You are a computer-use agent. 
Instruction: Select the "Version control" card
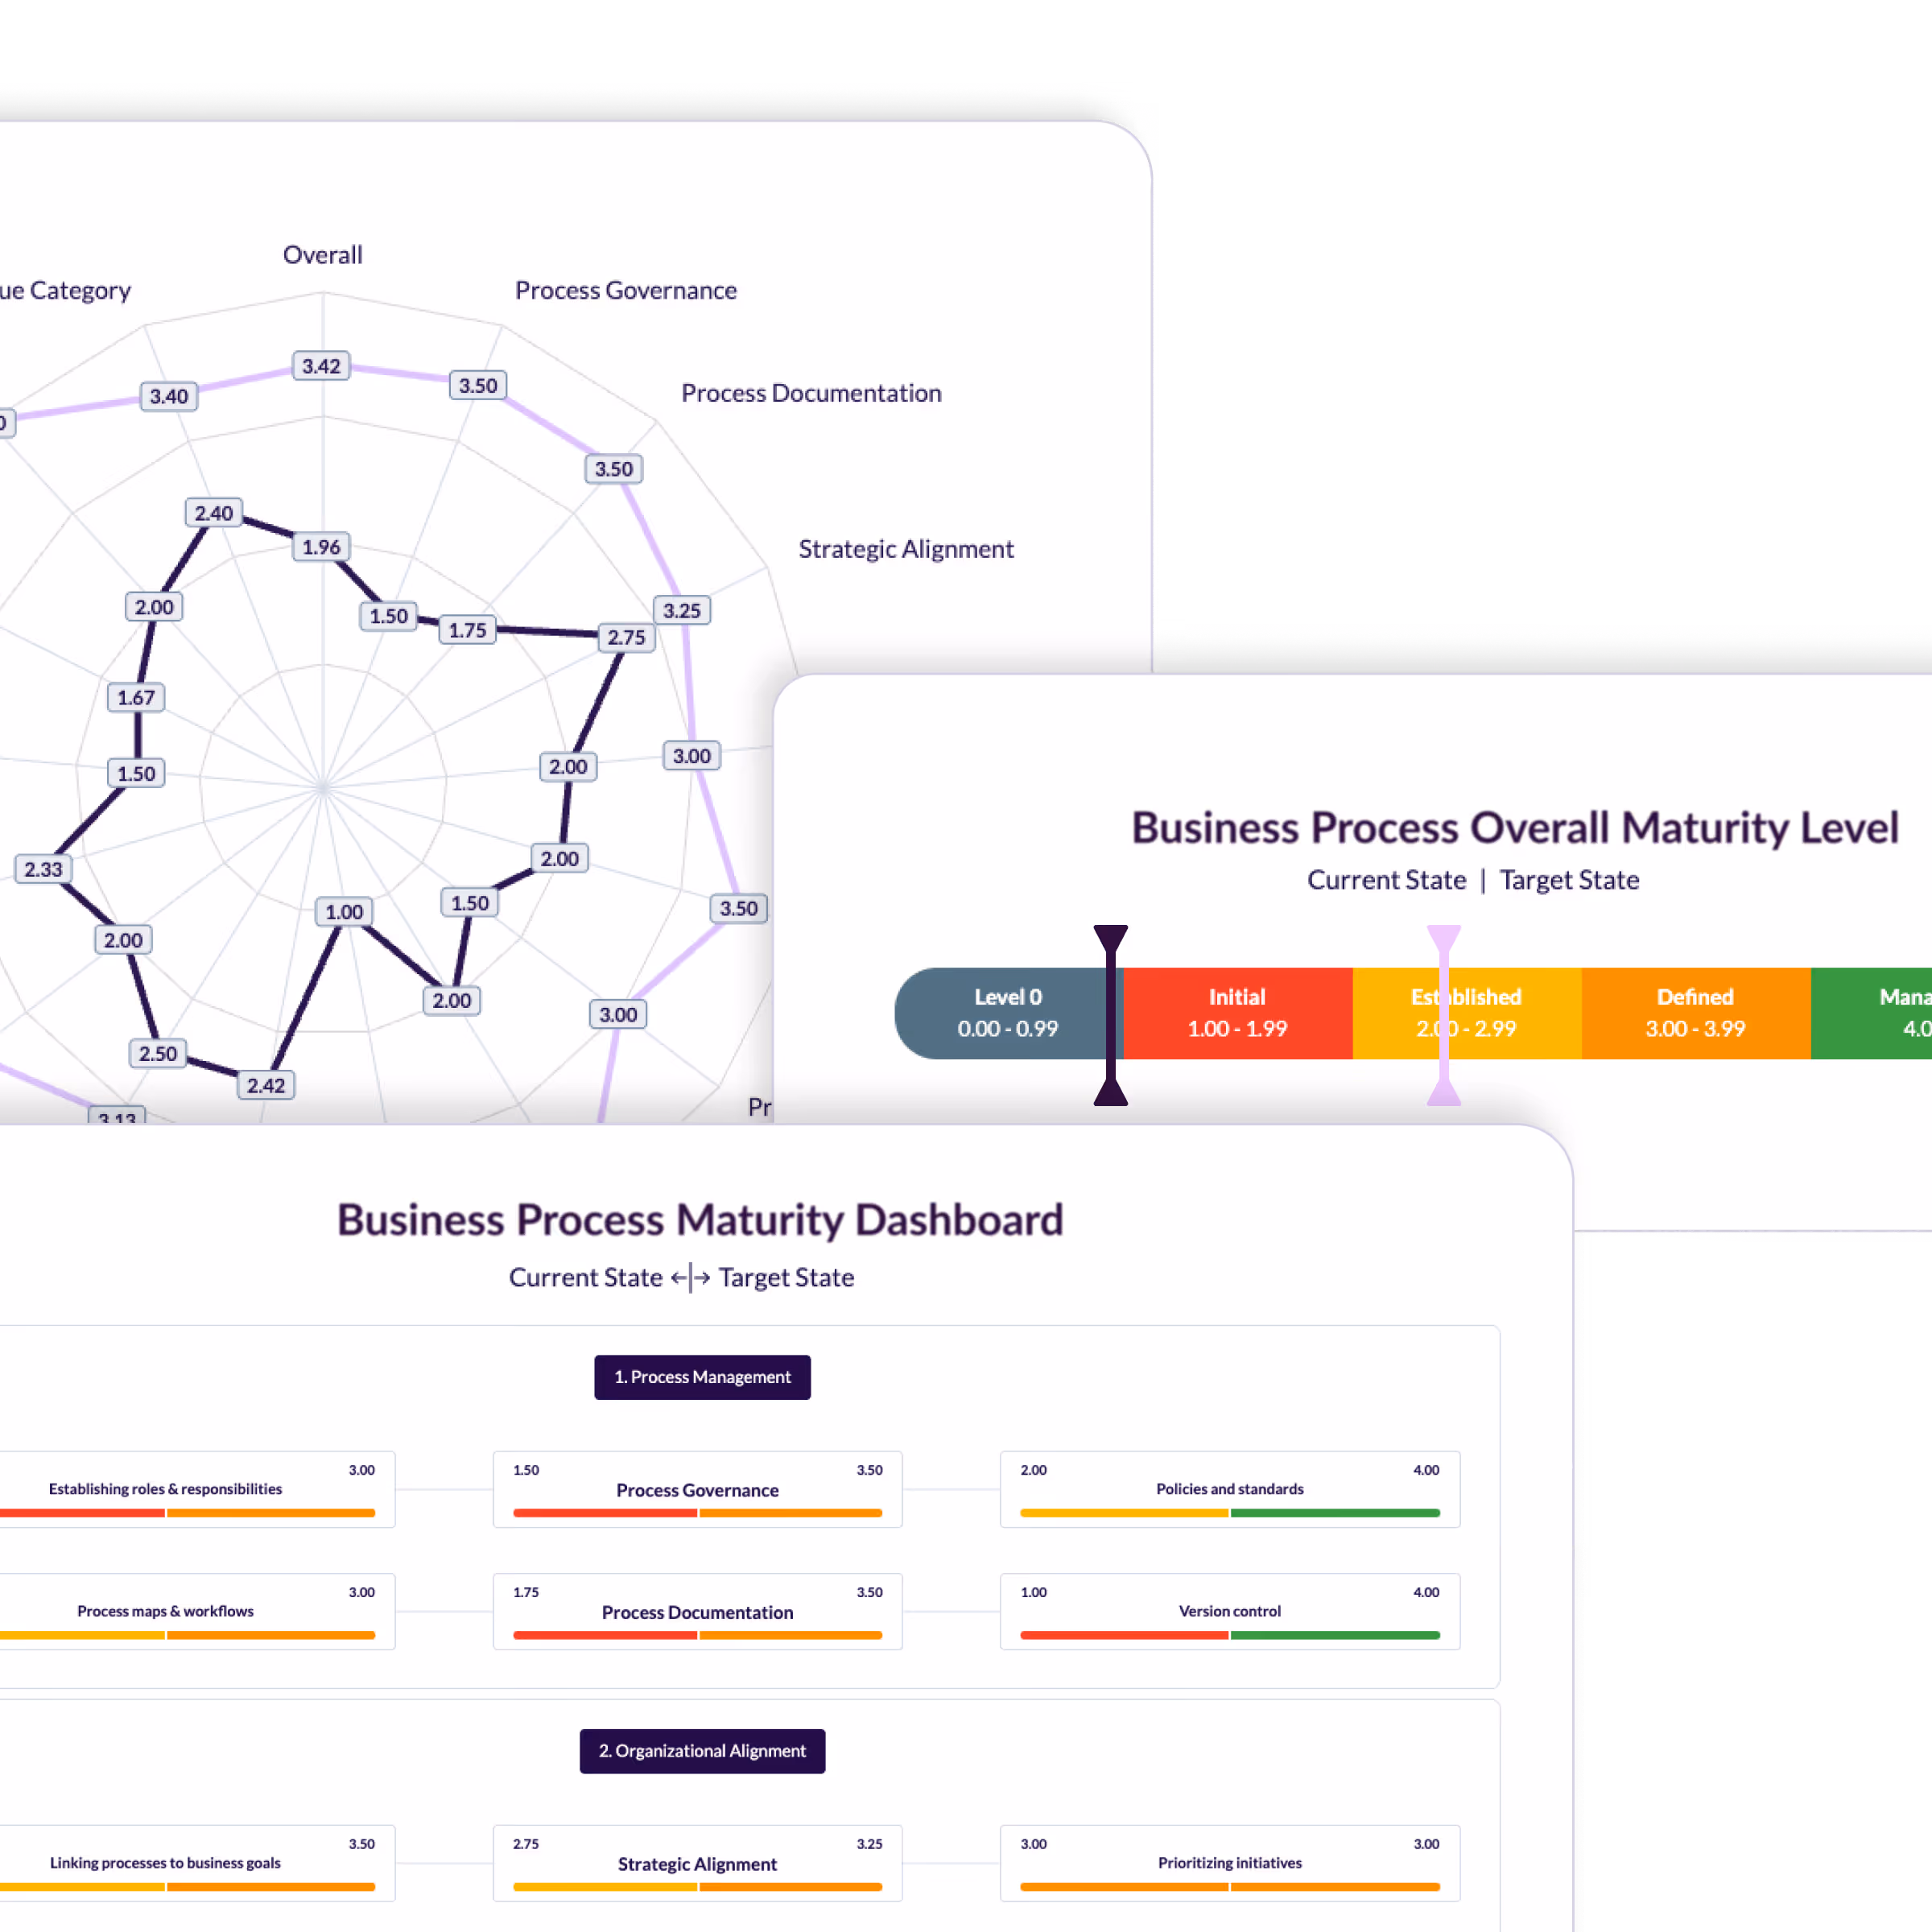click(x=1229, y=1612)
